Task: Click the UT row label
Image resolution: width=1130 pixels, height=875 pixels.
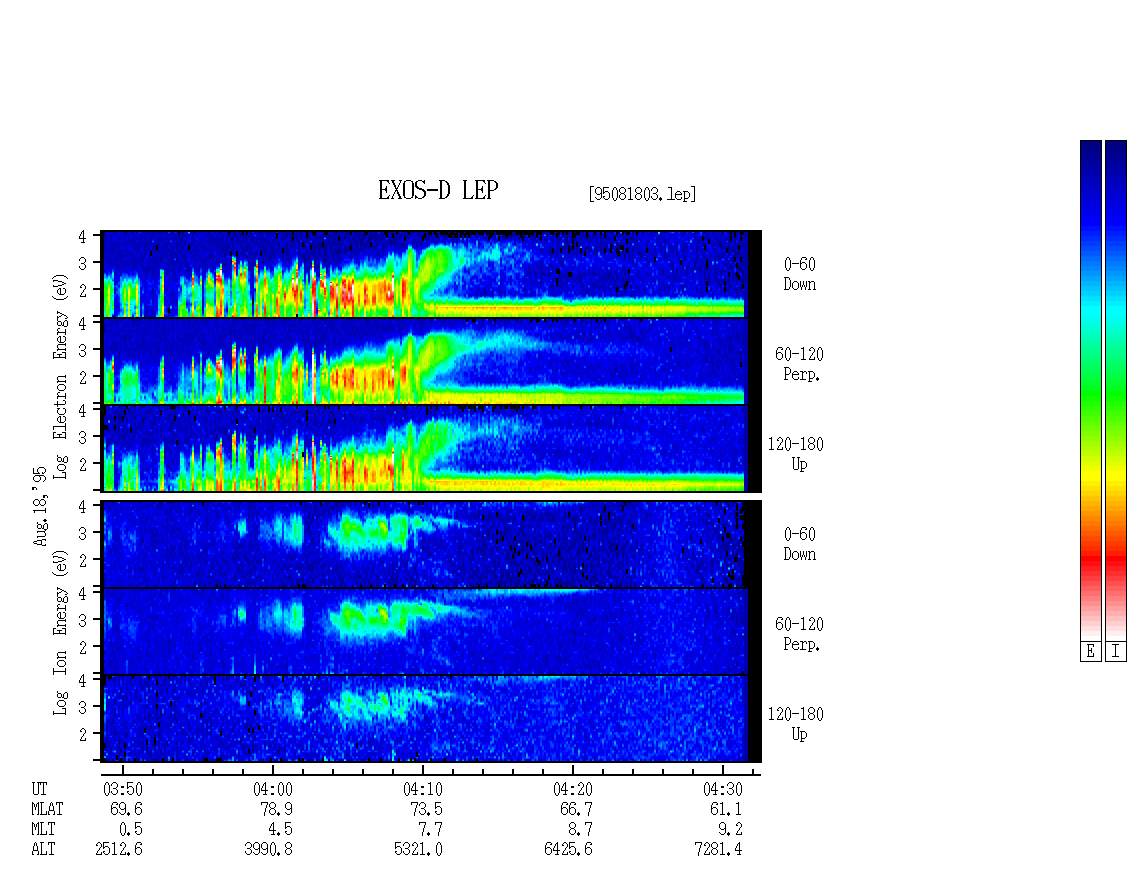Action: point(40,789)
